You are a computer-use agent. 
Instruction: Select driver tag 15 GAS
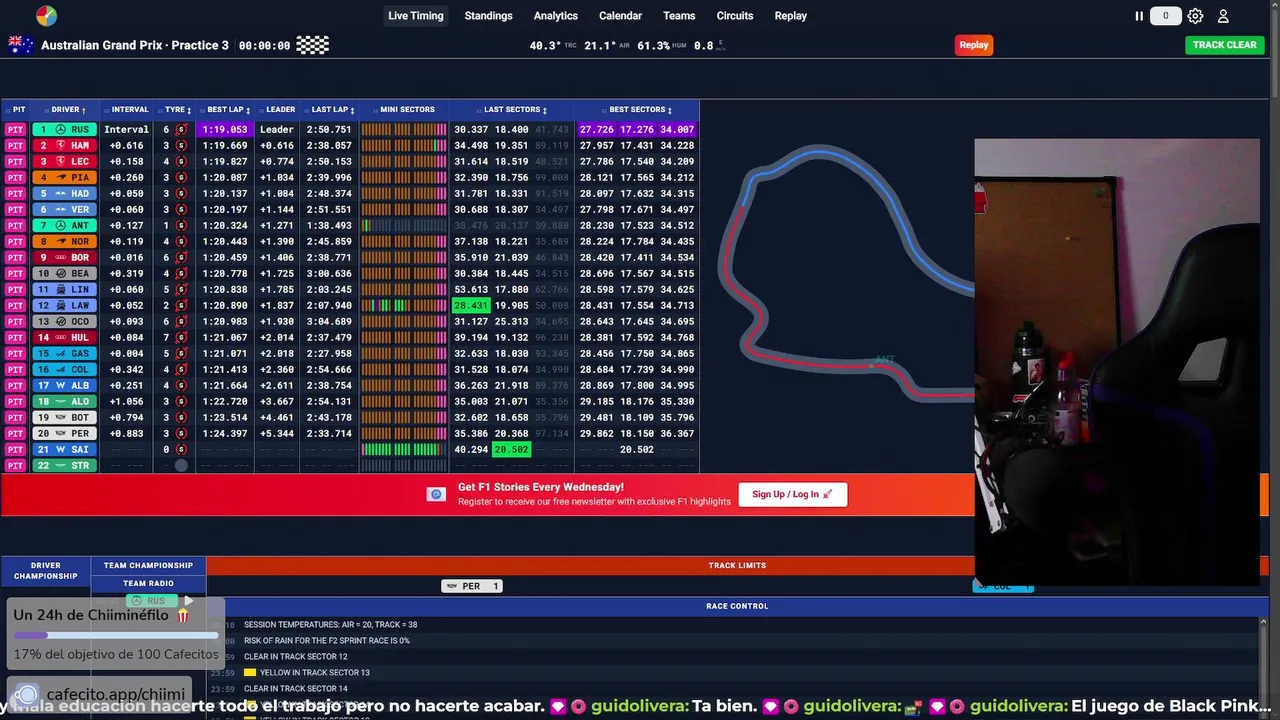point(65,354)
